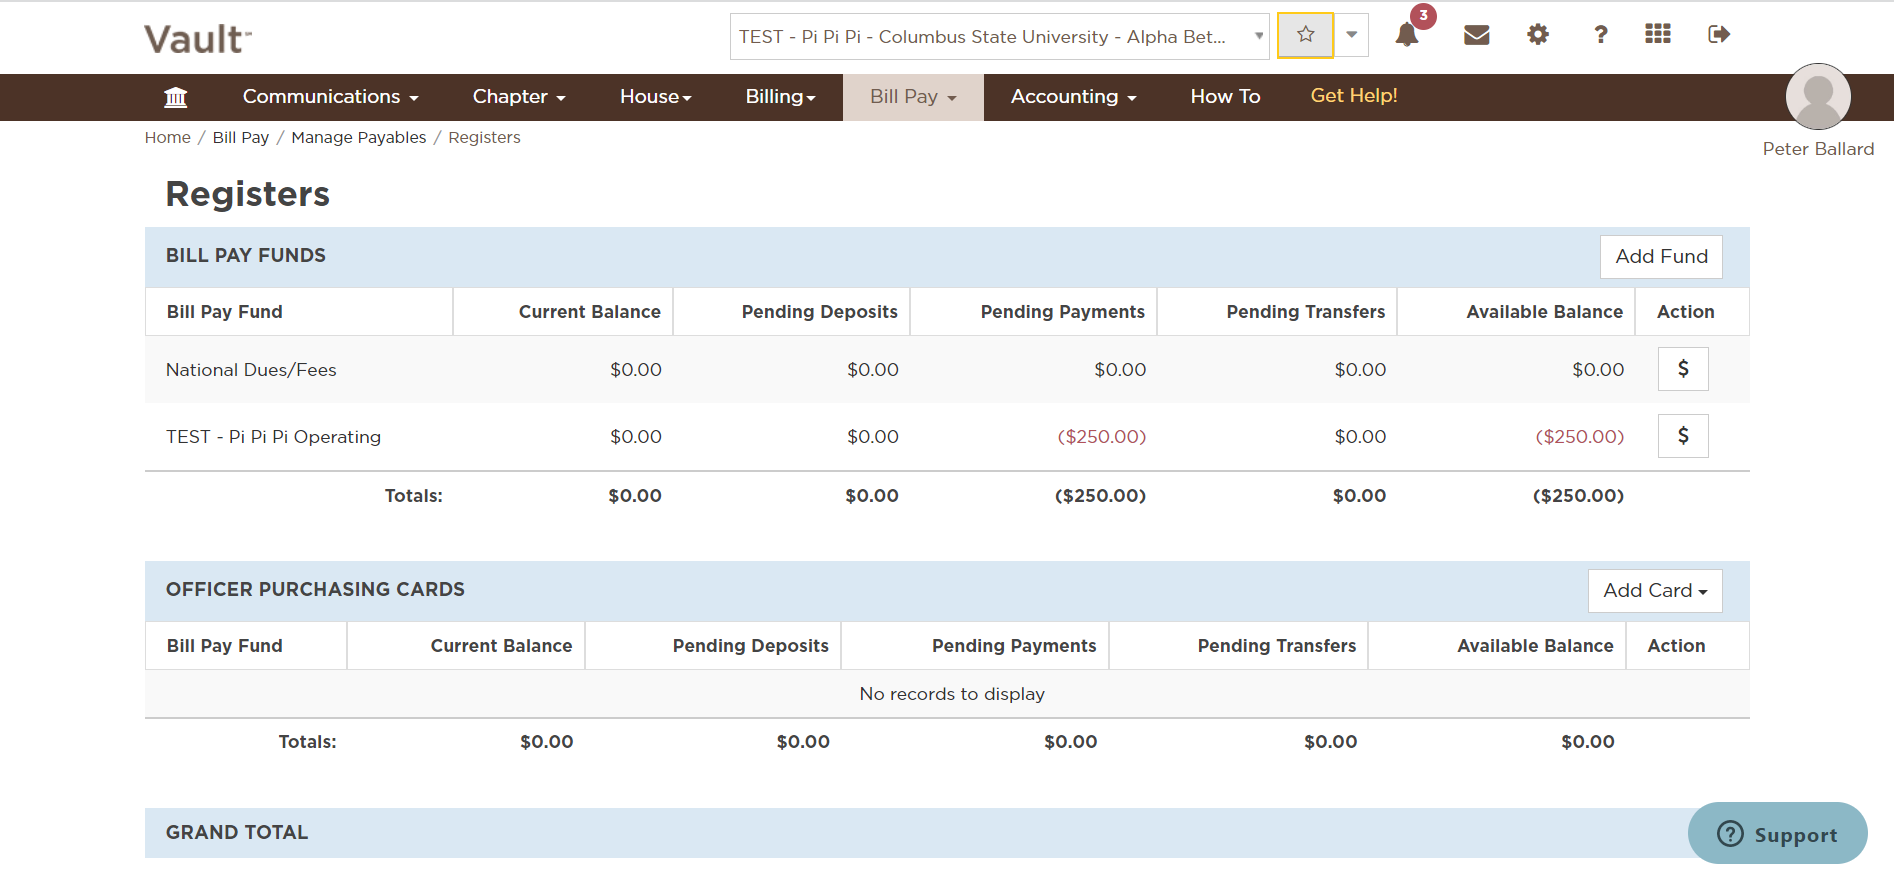Click the help question mark icon

coord(1600,35)
